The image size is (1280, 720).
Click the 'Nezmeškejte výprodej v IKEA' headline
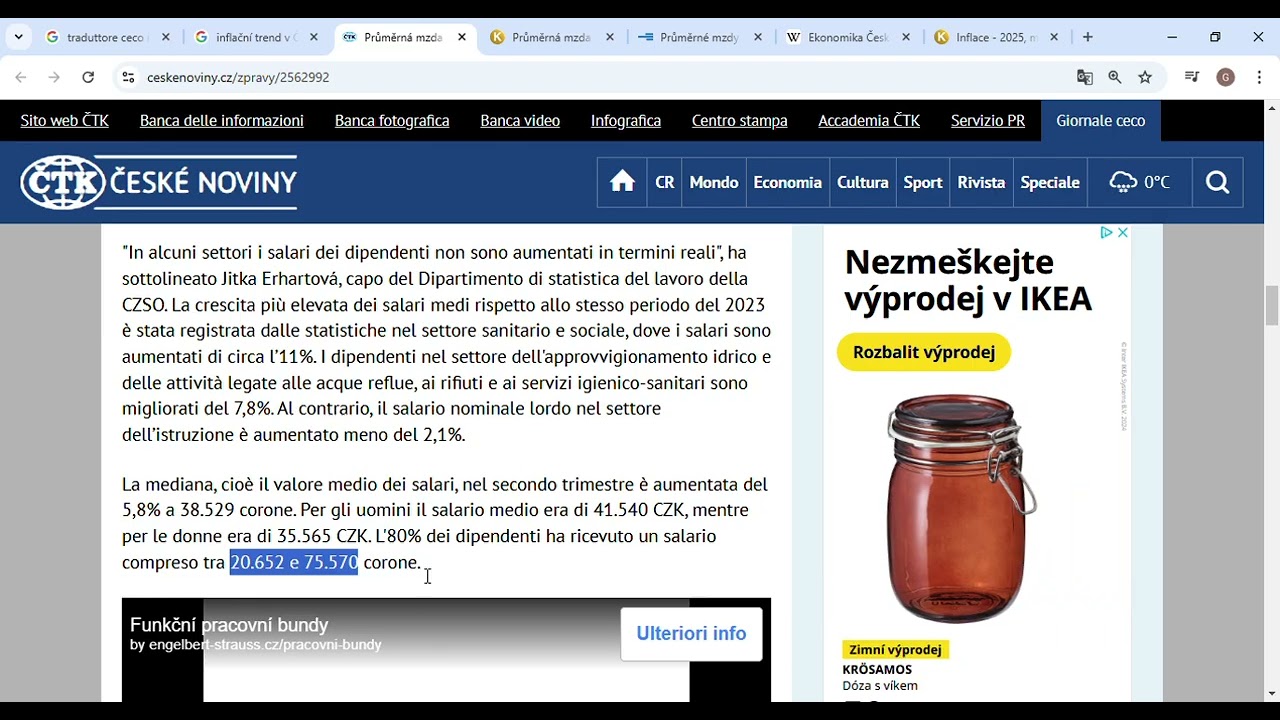click(968, 280)
